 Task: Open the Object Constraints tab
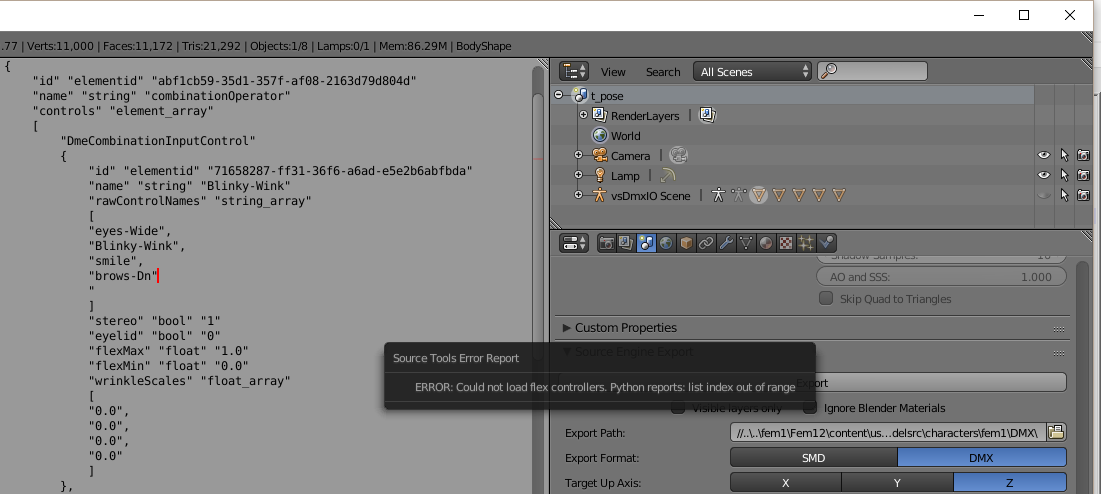coord(706,243)
